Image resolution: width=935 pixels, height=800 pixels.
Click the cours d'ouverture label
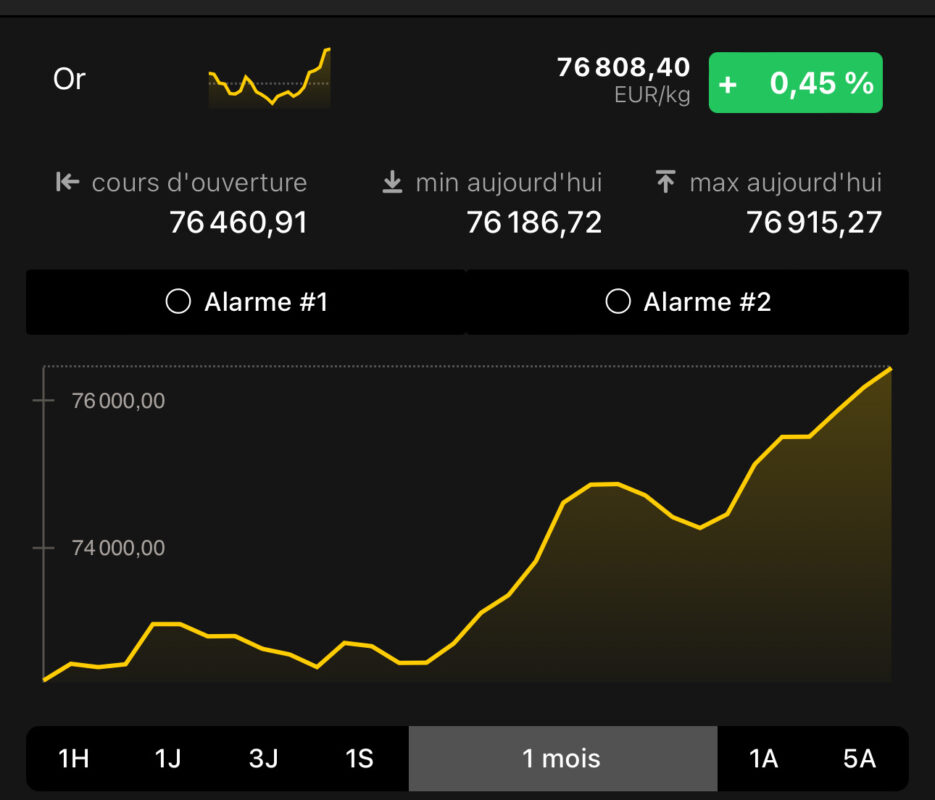point(199,182)
